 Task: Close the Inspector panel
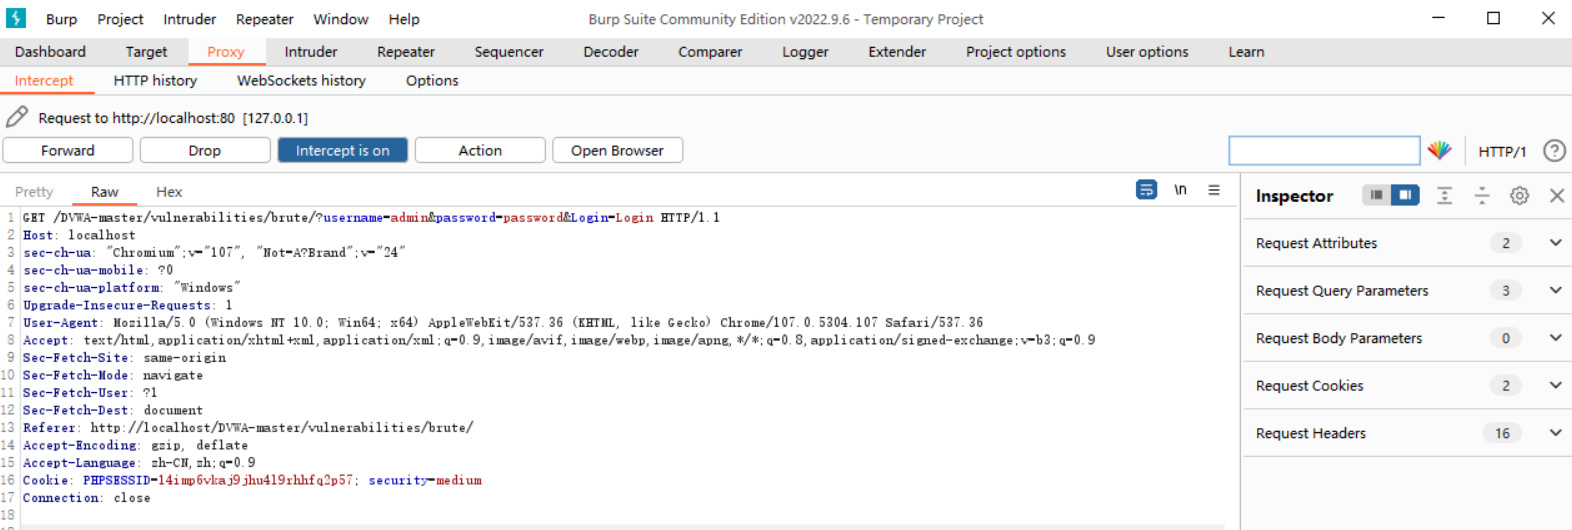click(x=1557, y=196)
